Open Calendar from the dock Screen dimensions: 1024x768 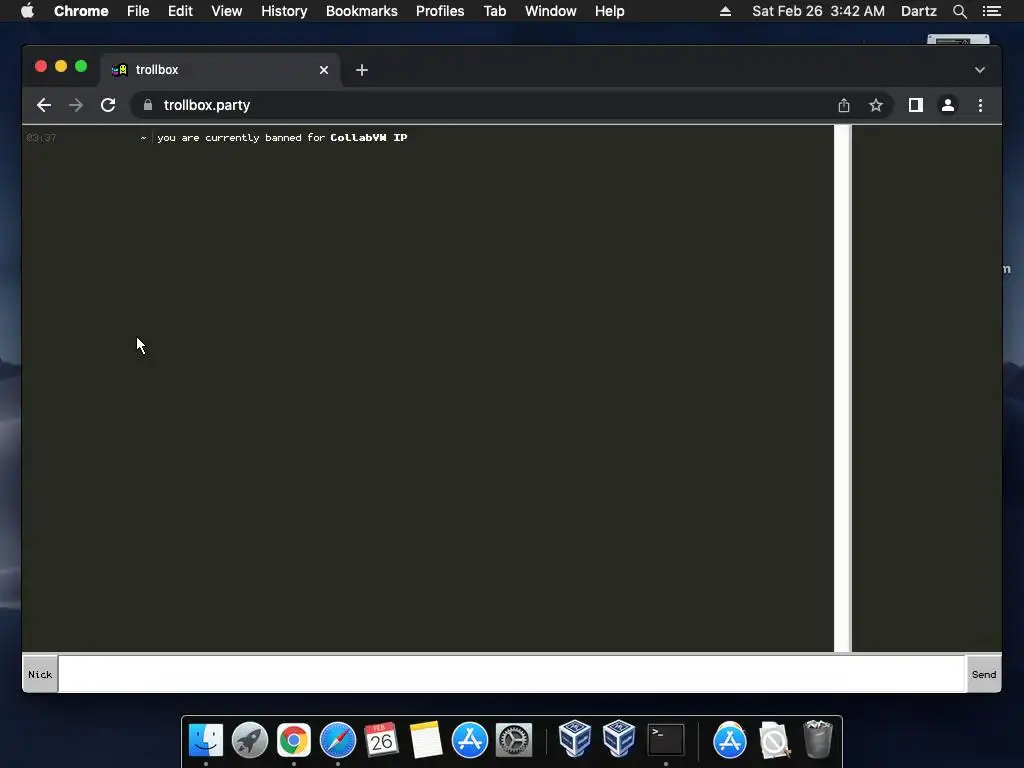tap(381, 741)
